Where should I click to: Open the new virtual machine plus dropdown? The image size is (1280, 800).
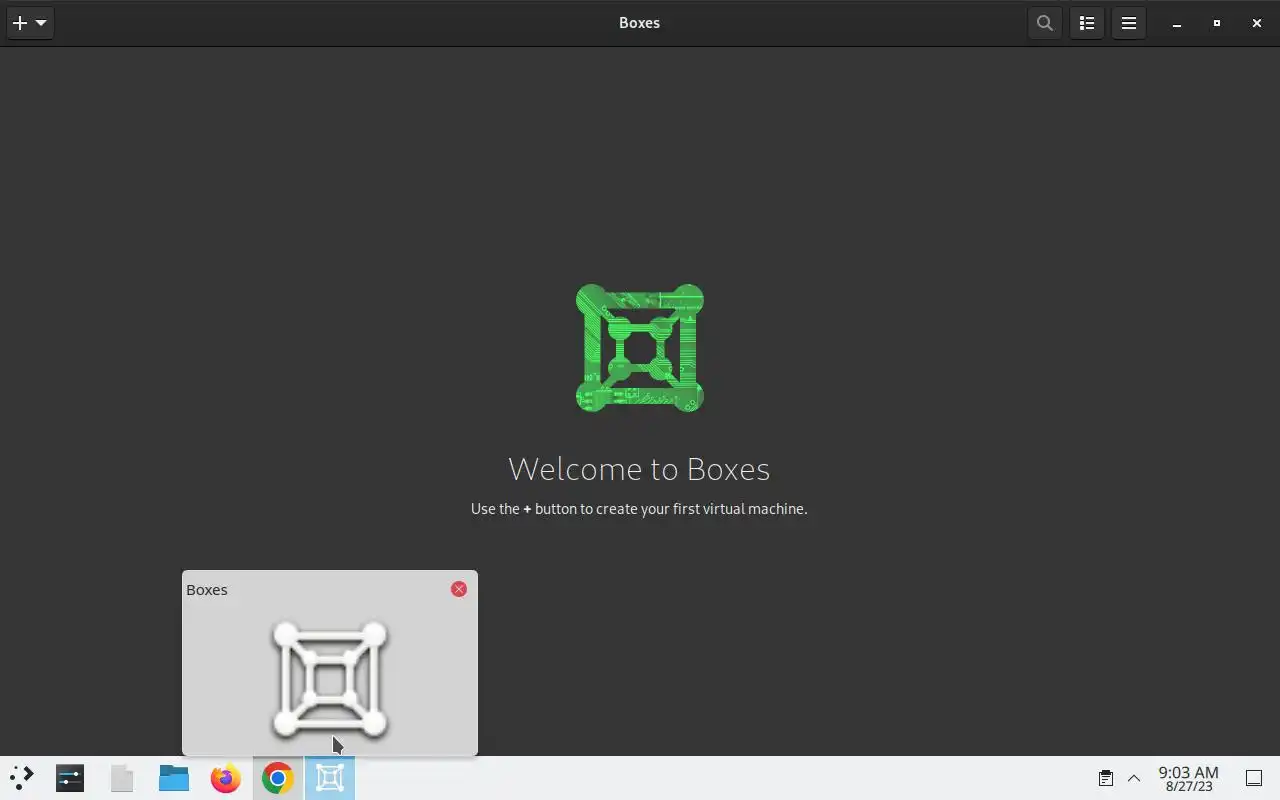[30, 23]
